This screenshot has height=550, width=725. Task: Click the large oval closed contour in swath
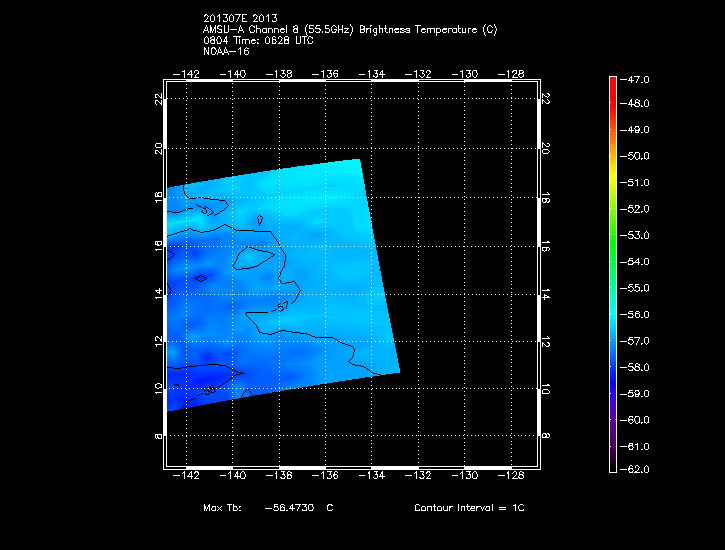[x=254, y=259]
